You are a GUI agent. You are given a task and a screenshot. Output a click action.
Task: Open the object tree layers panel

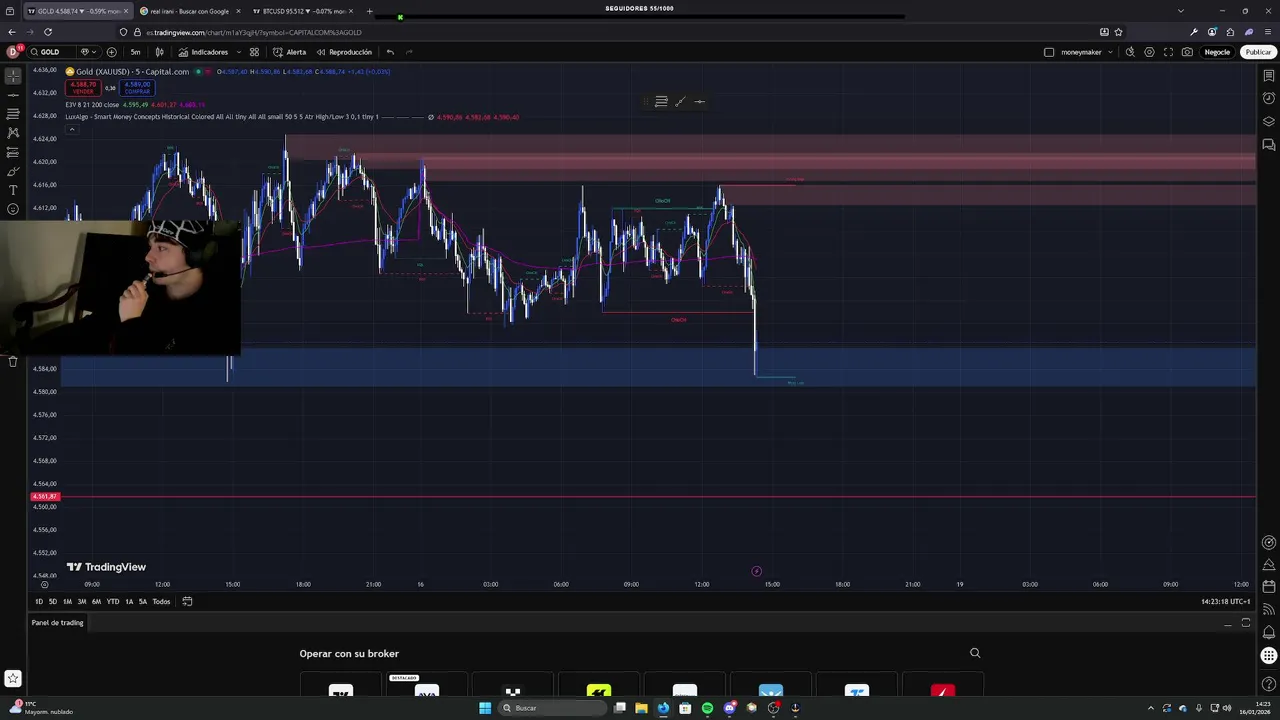(1269, 121)
